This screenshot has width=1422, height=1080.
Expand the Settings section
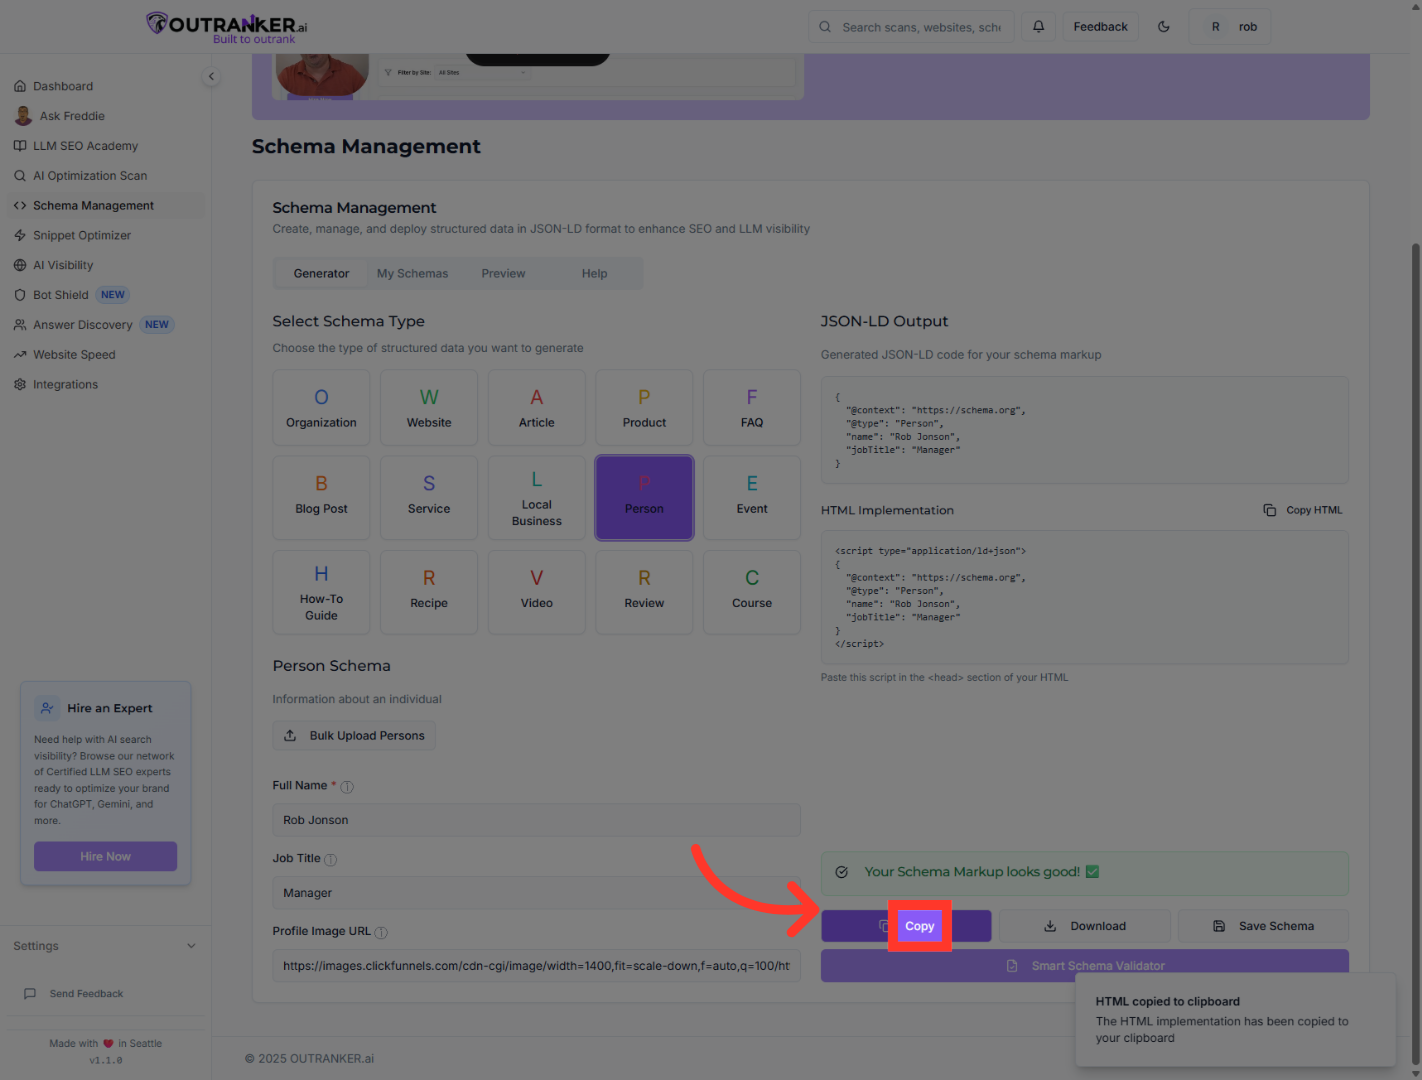(105, 946)
